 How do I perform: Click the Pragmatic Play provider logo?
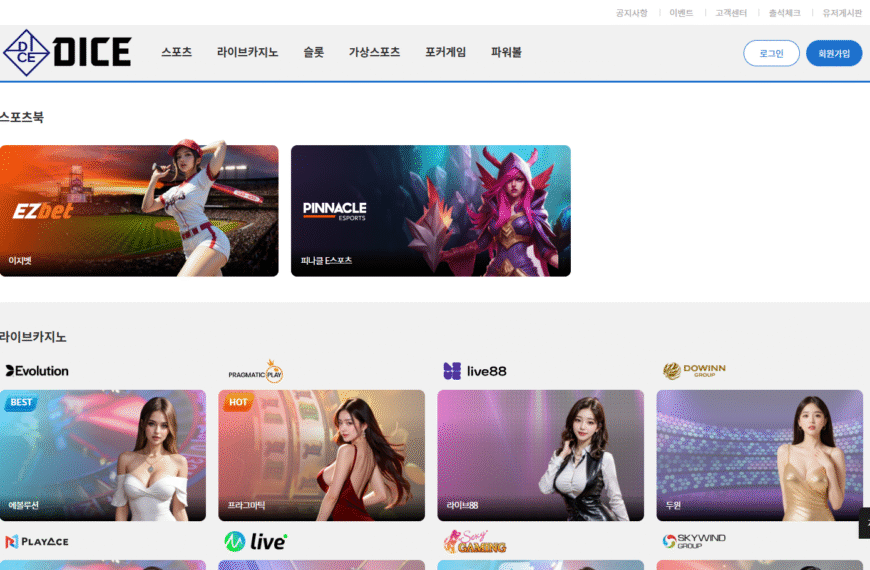coord(256,371)
